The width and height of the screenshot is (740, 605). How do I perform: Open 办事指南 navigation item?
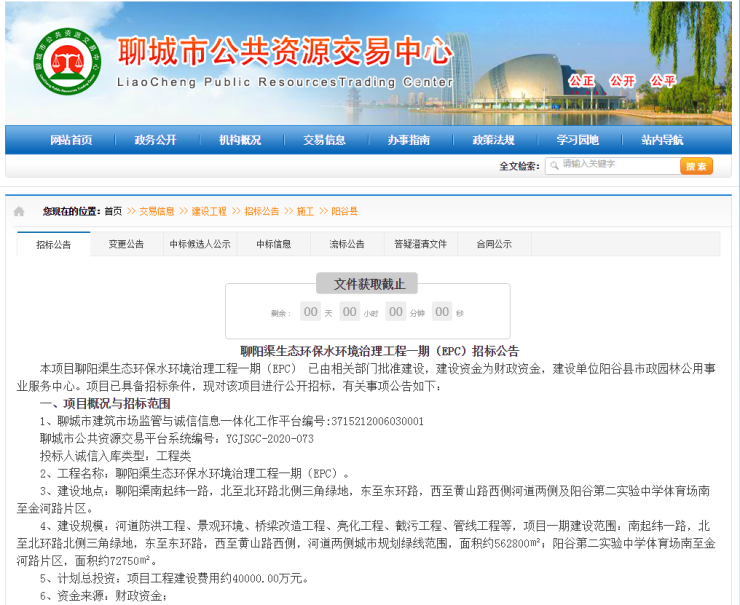(x=409, y=140)
